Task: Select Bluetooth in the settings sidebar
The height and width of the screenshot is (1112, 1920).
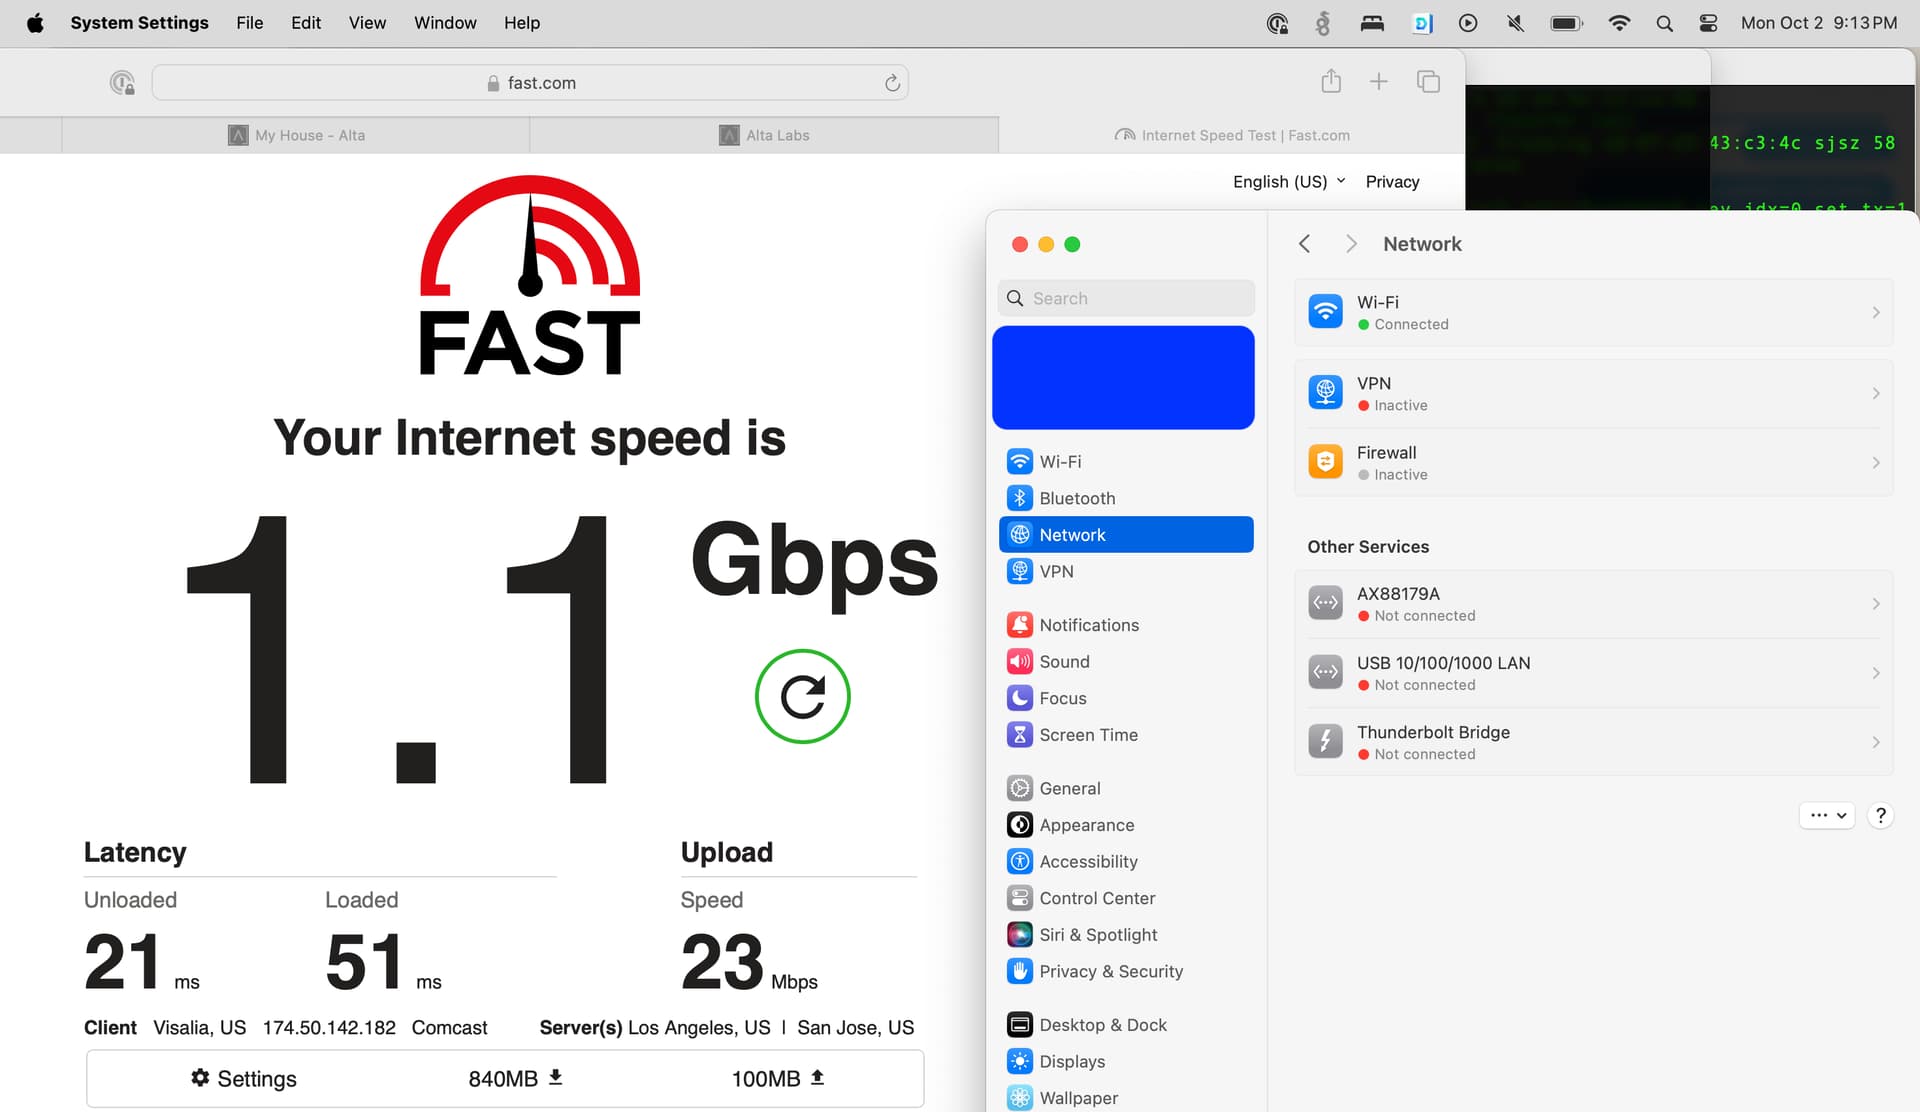Action: pyautogui.click(x=1126, y=498)
